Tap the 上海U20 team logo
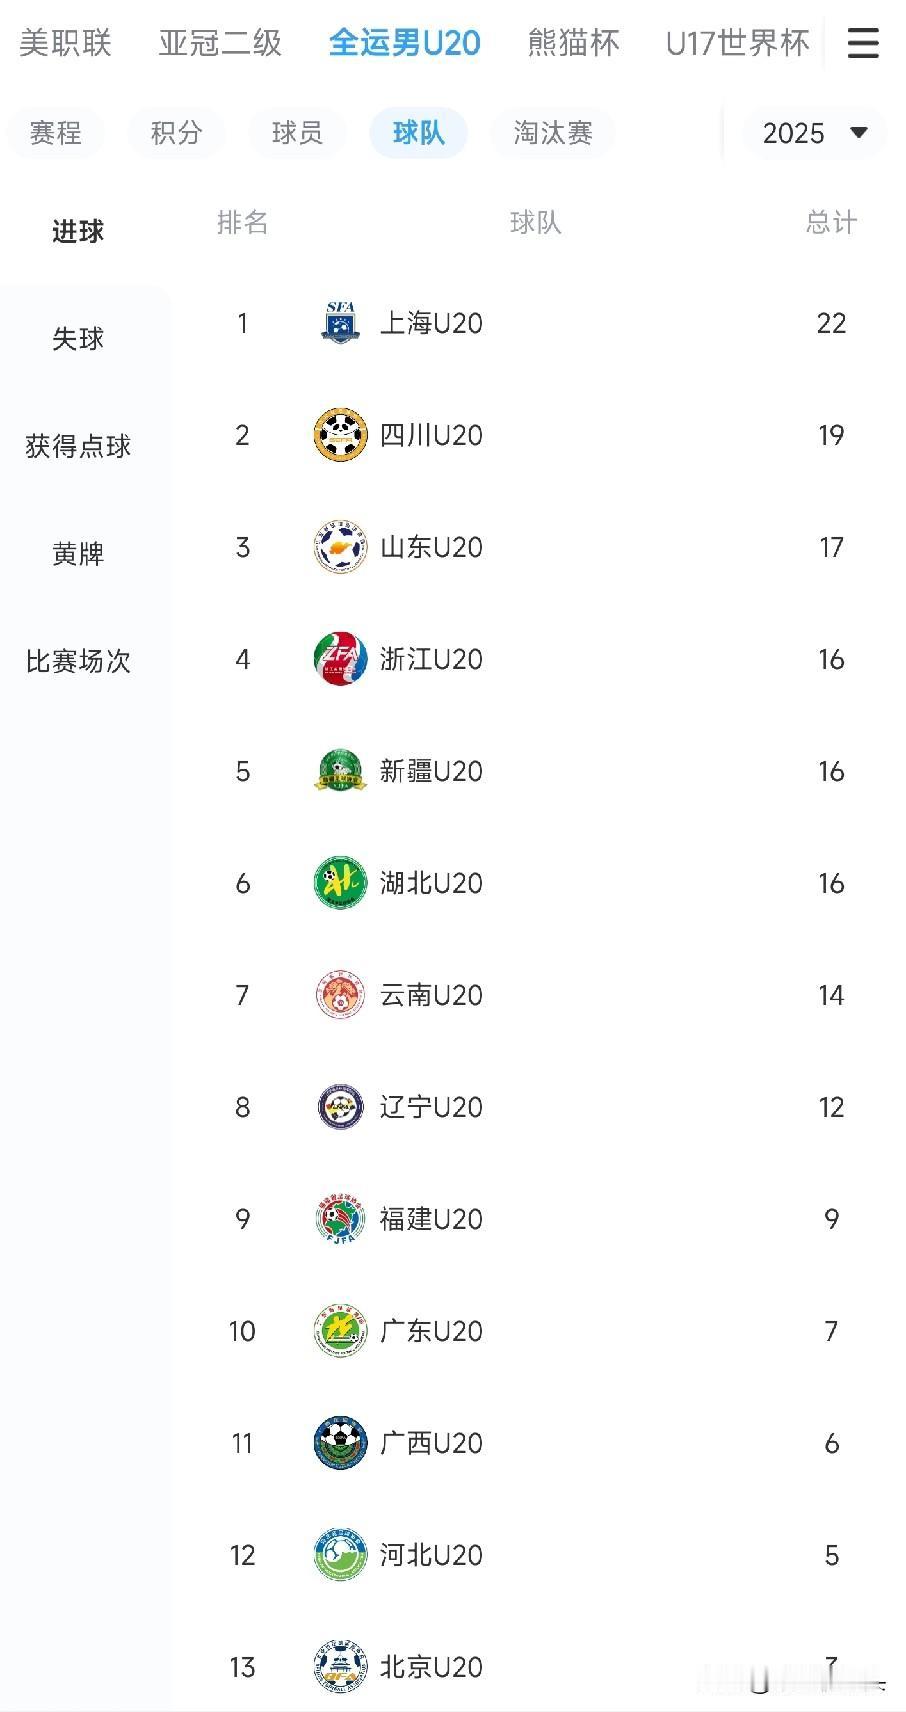This screenshot has height=1712, width=906. tap(340, 323)
